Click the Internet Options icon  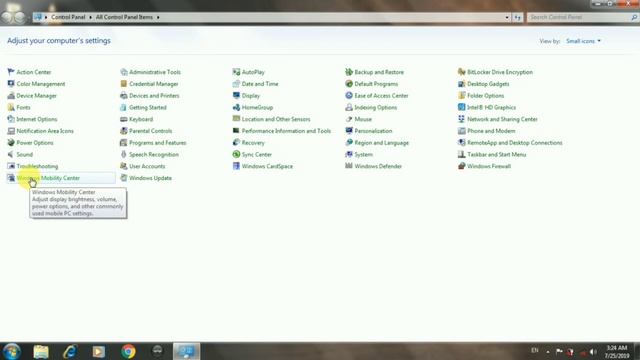point(11,119)
